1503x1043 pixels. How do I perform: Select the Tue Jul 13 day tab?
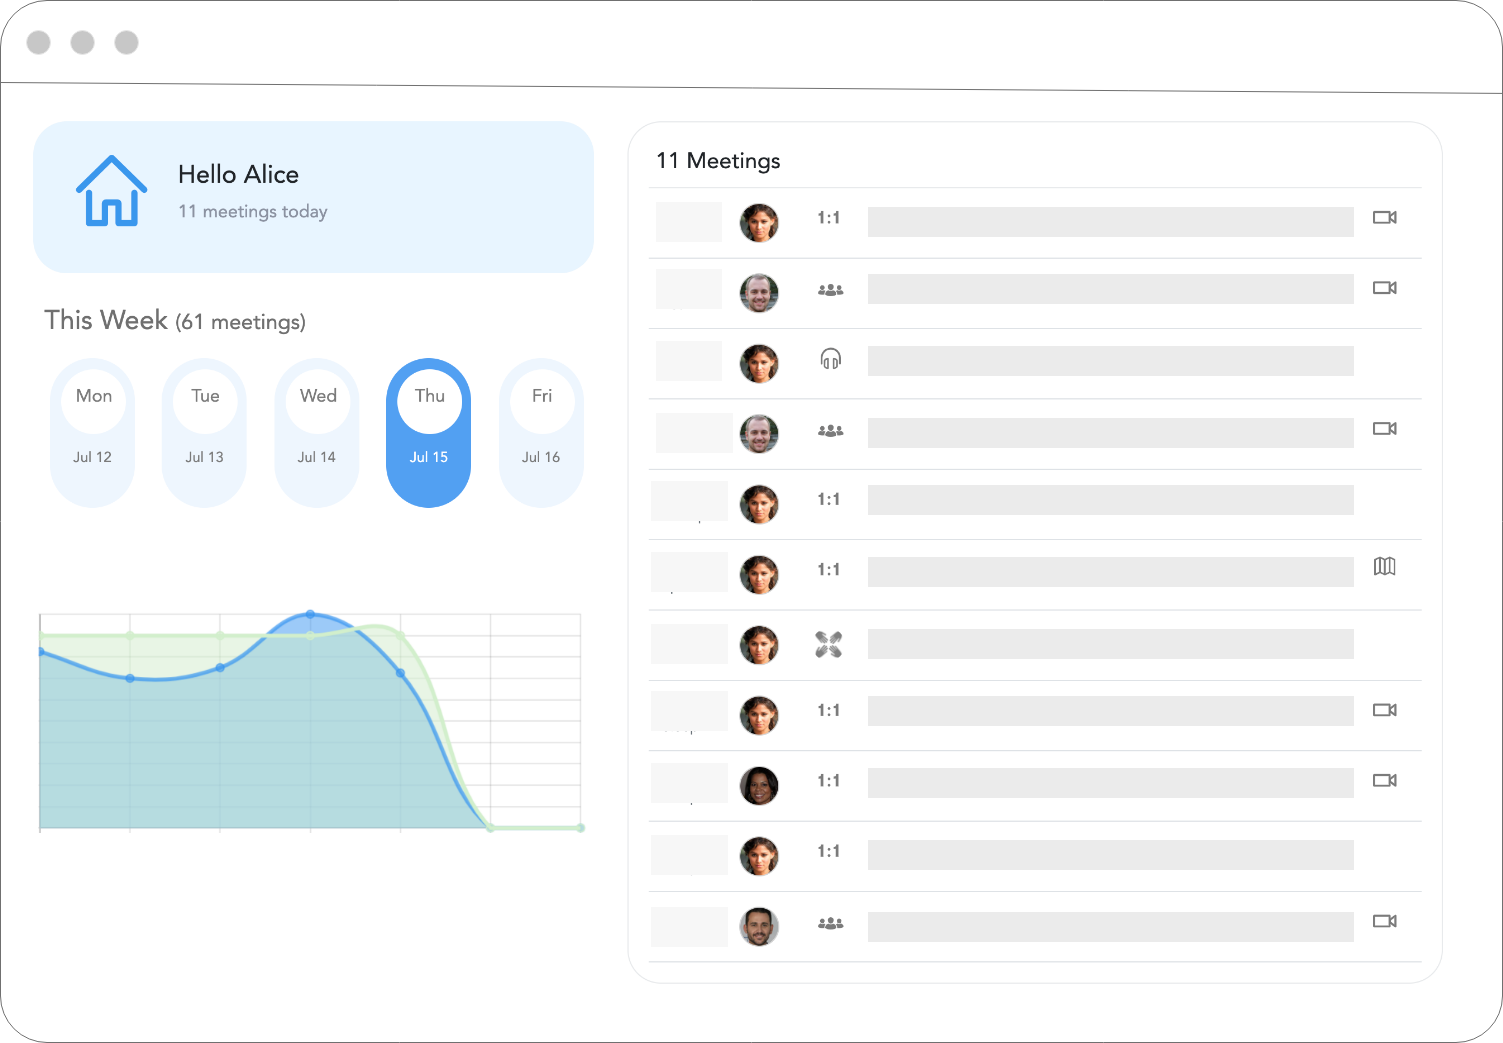(205, 433)
